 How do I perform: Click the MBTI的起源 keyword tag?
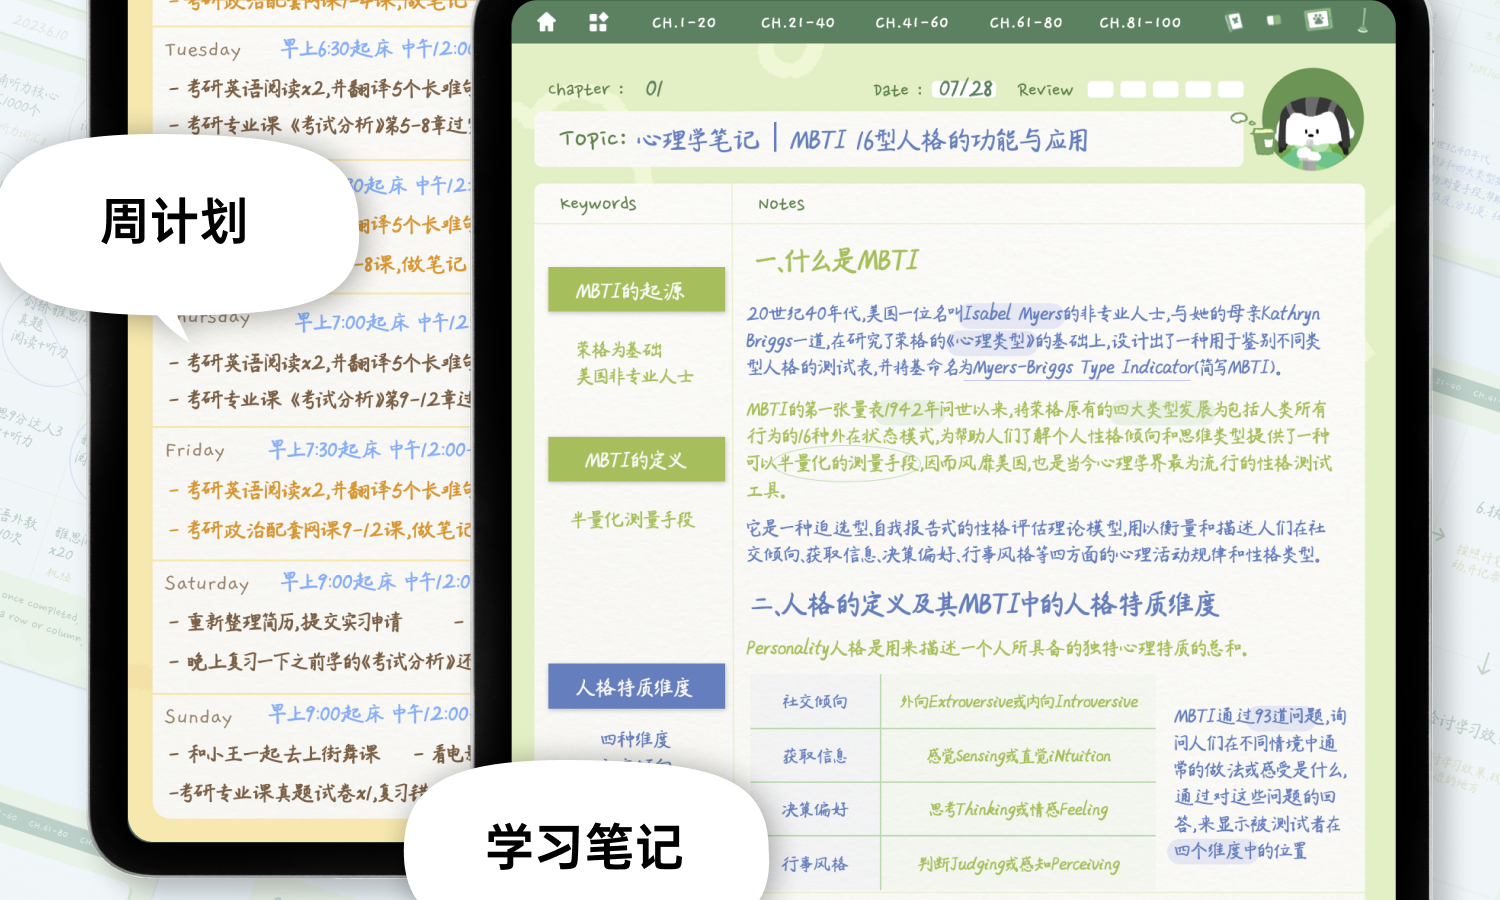point(636,289)
